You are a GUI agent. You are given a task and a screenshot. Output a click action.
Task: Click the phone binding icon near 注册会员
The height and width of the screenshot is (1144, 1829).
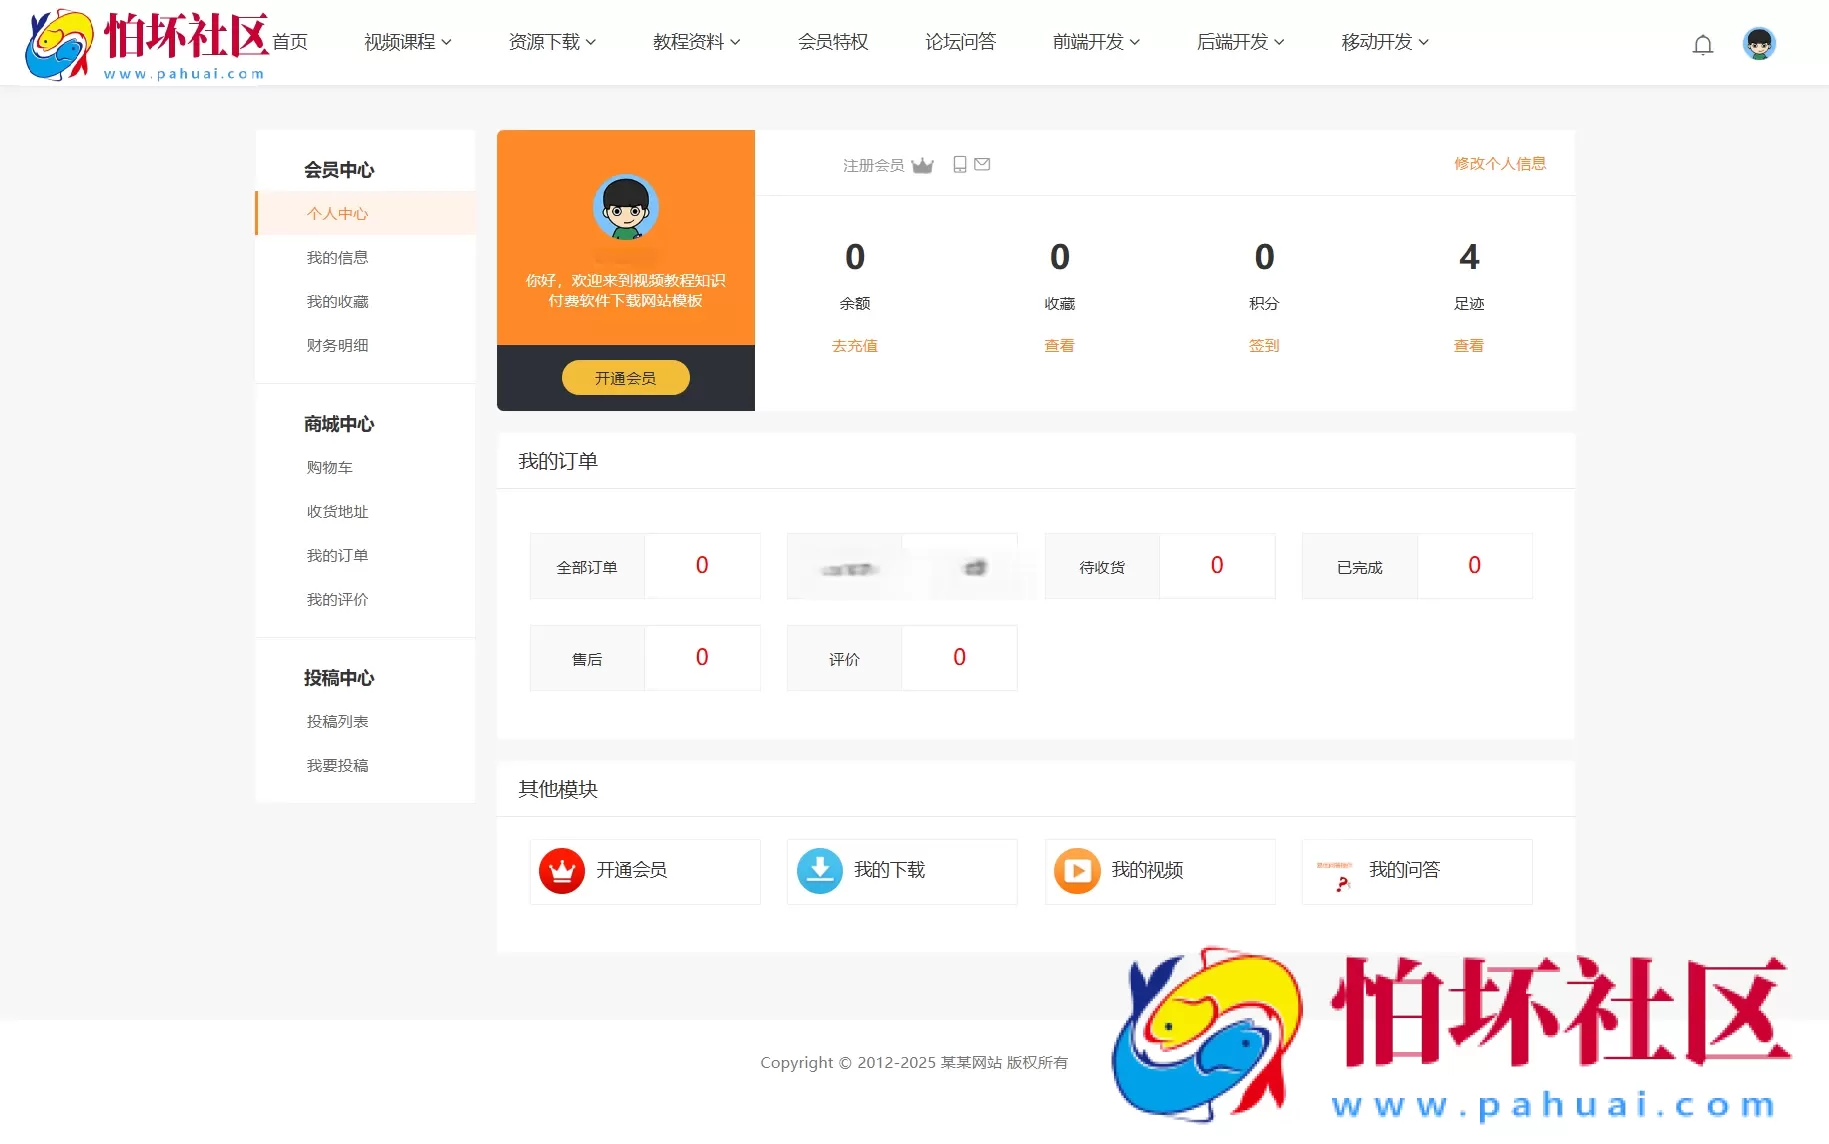point(959,164)
